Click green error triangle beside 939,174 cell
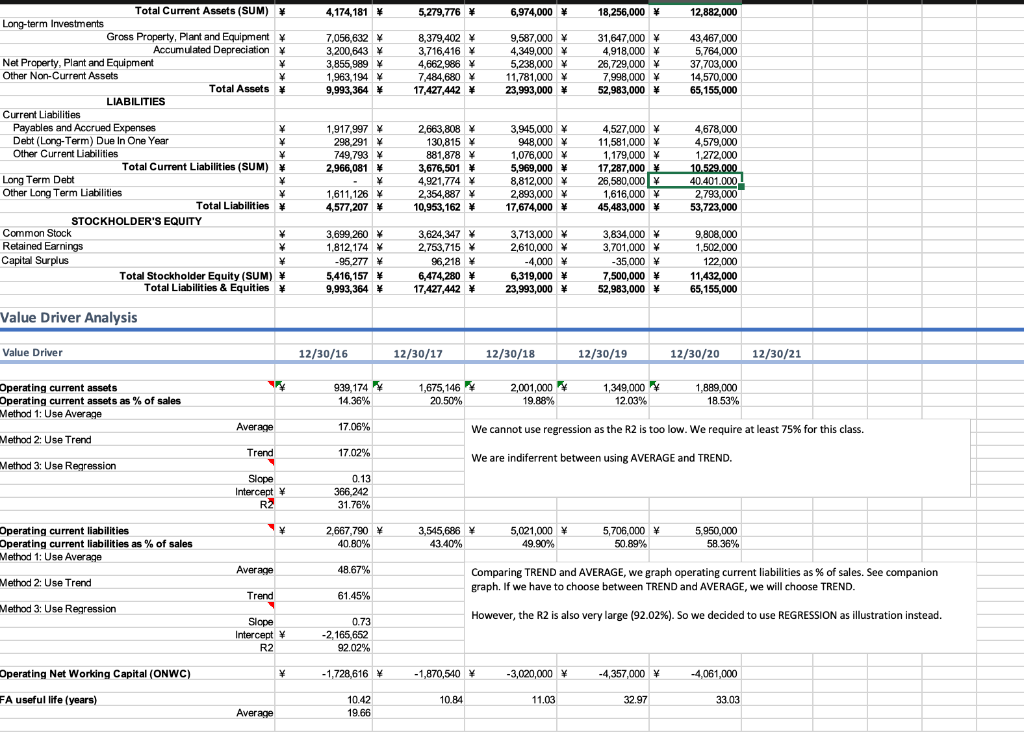 point(278,384)
